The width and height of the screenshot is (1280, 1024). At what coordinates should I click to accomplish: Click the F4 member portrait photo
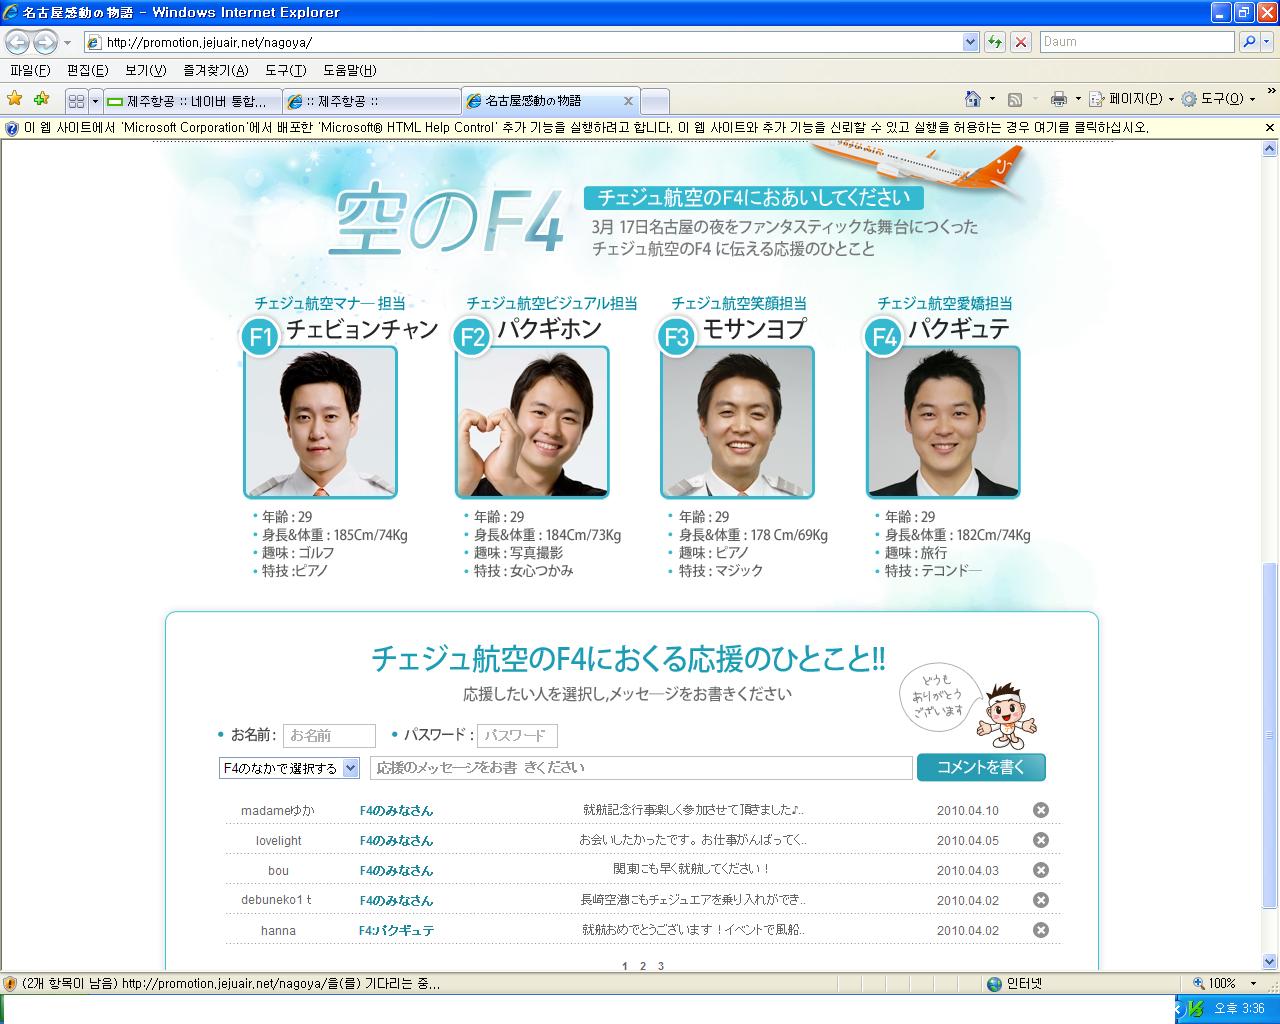[943, 422]
